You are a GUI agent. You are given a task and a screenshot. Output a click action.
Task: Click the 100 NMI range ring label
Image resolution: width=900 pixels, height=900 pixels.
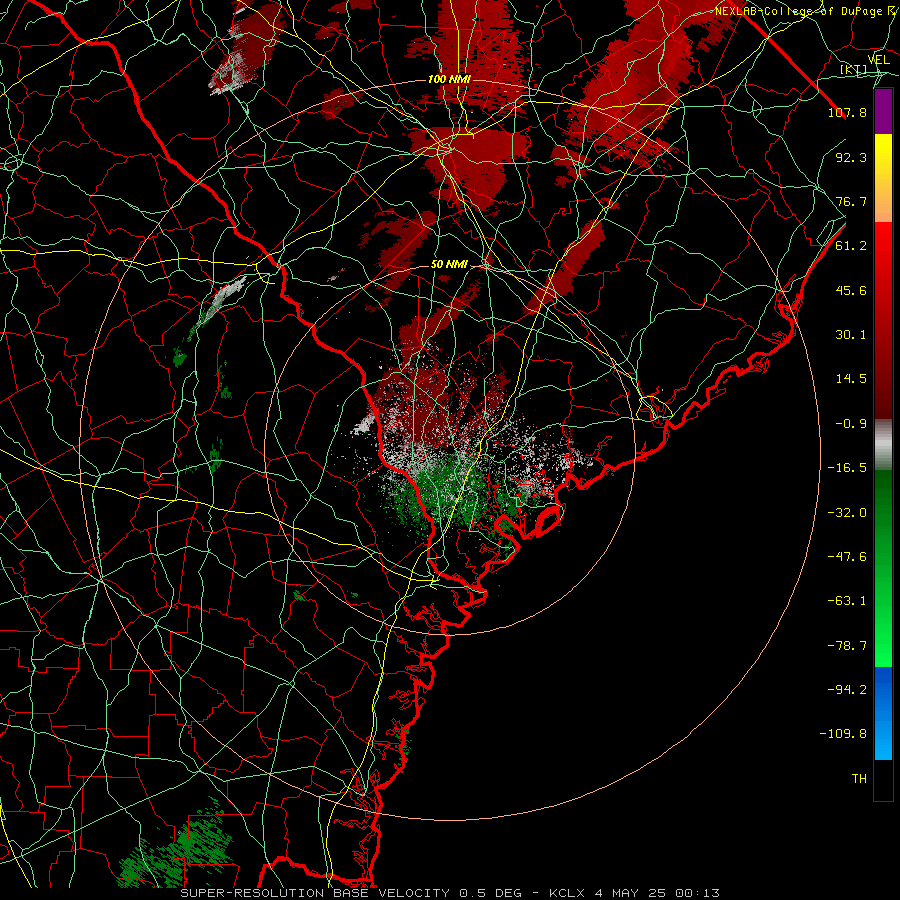tap(449, 79)
